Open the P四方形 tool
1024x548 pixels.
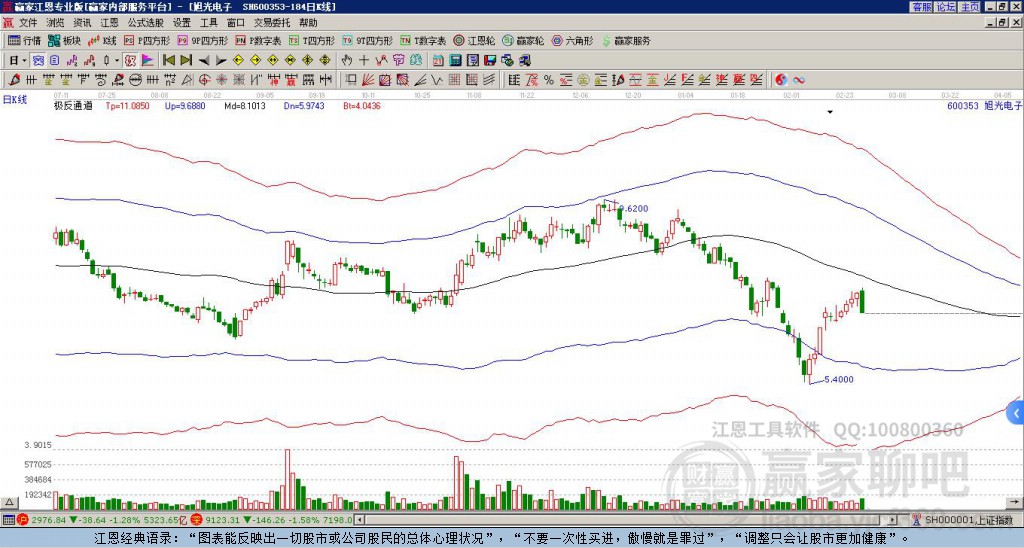[x=148, y=40]
